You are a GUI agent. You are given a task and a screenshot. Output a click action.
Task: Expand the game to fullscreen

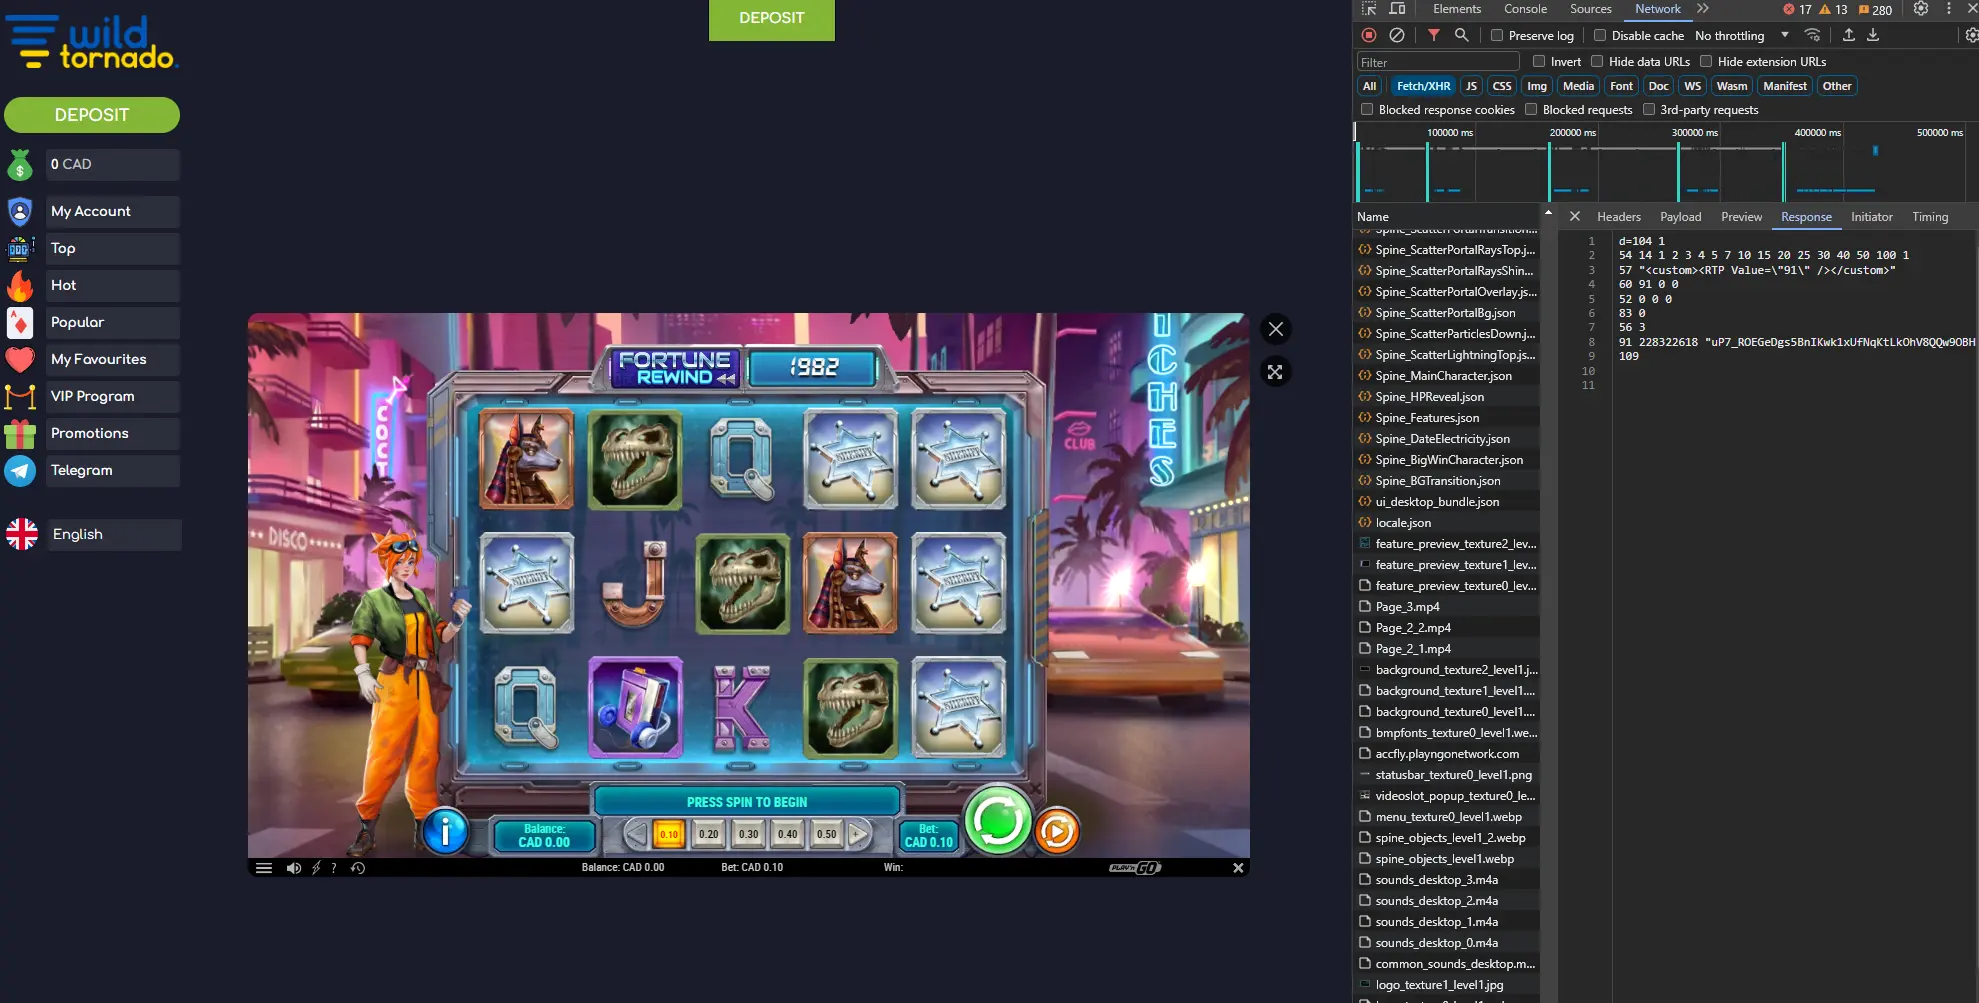pyautogui.click(x=1275, y=372)
